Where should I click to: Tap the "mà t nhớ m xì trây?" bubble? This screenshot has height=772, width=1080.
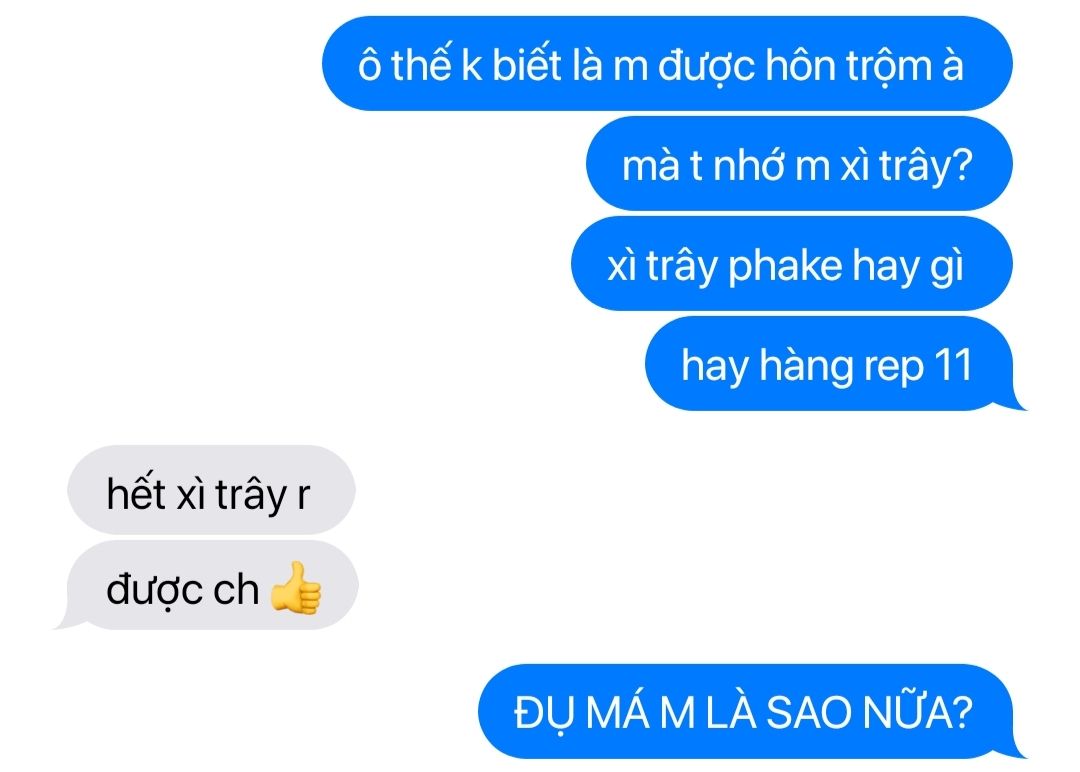click(x=799, y=164)
